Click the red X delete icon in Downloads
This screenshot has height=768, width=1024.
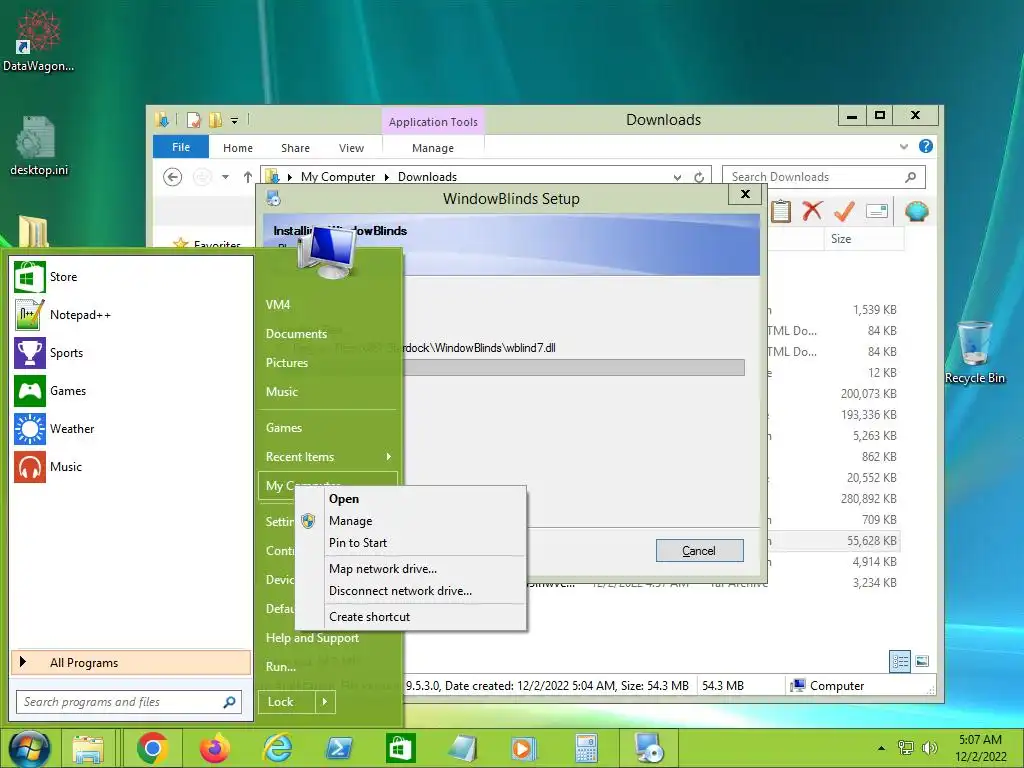coord(812,211)
